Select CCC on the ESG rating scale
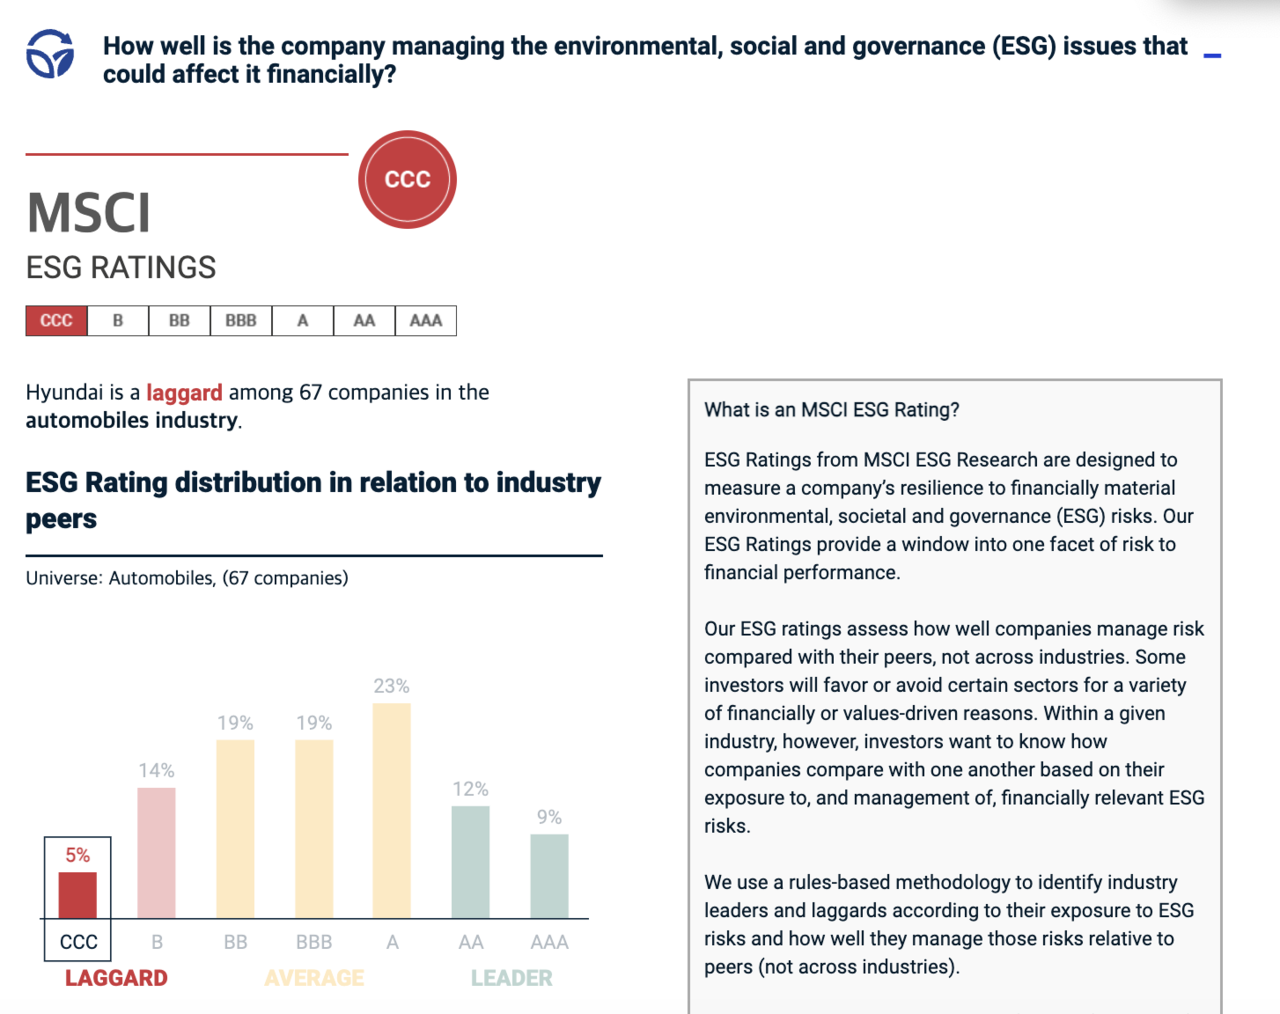The height and width of the screenshot is (1014, 1280). [x=56, y=320]
